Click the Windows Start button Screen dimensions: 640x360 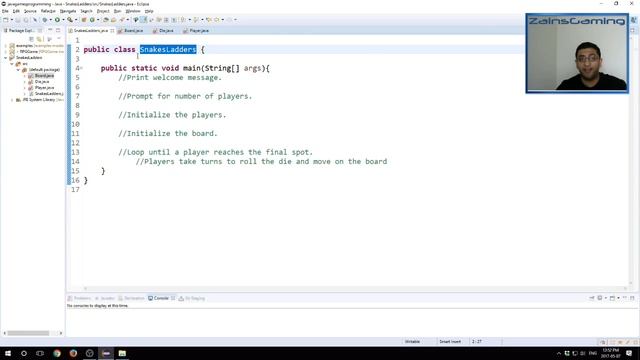8,353
